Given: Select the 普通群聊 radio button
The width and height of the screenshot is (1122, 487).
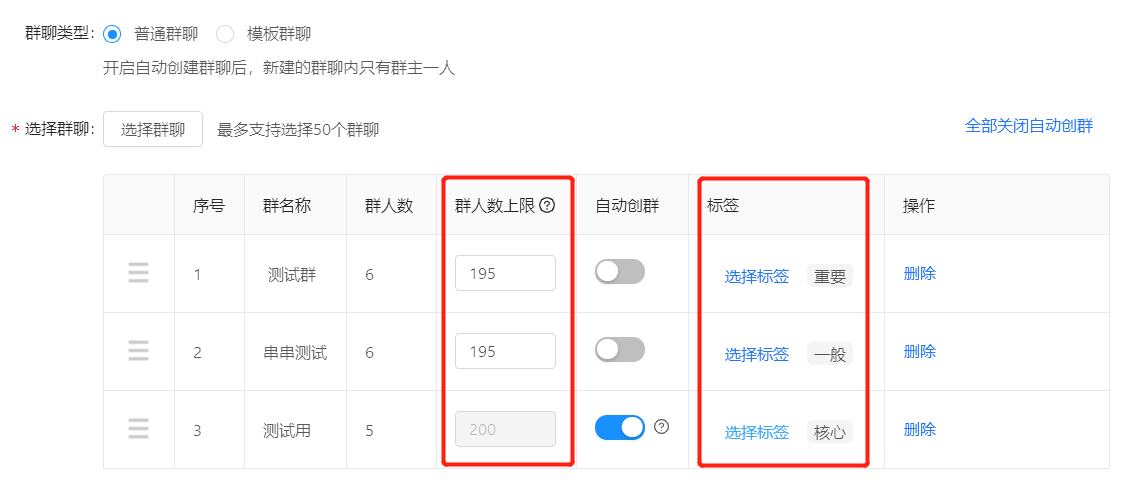Looking at the screenshot, I should pyautogui.click(x=112, y=34).
